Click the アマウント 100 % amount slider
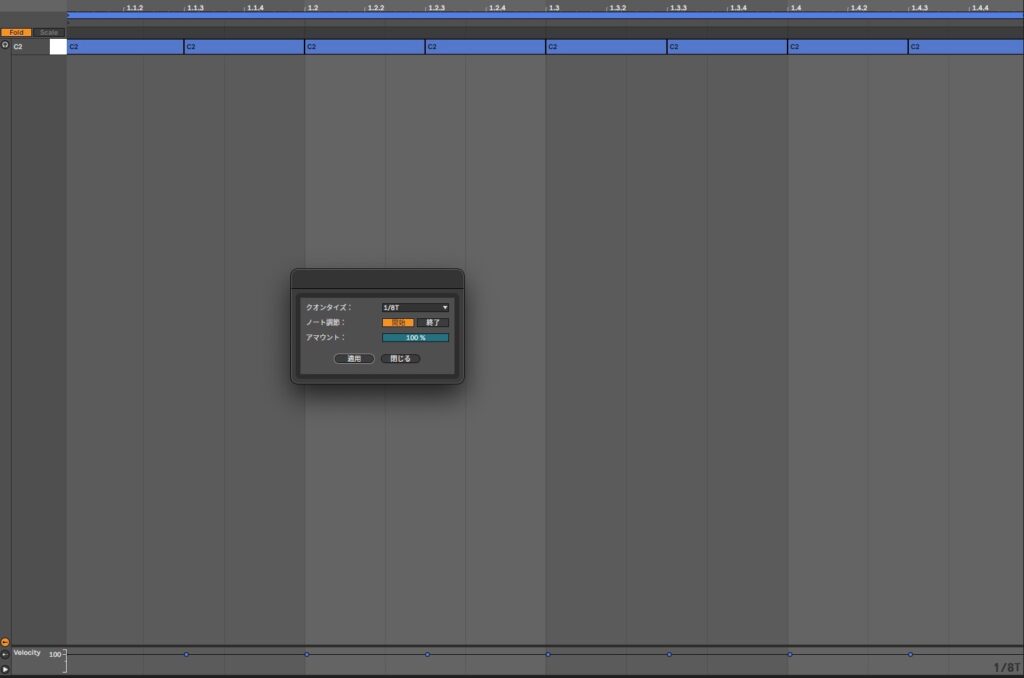 415,338
